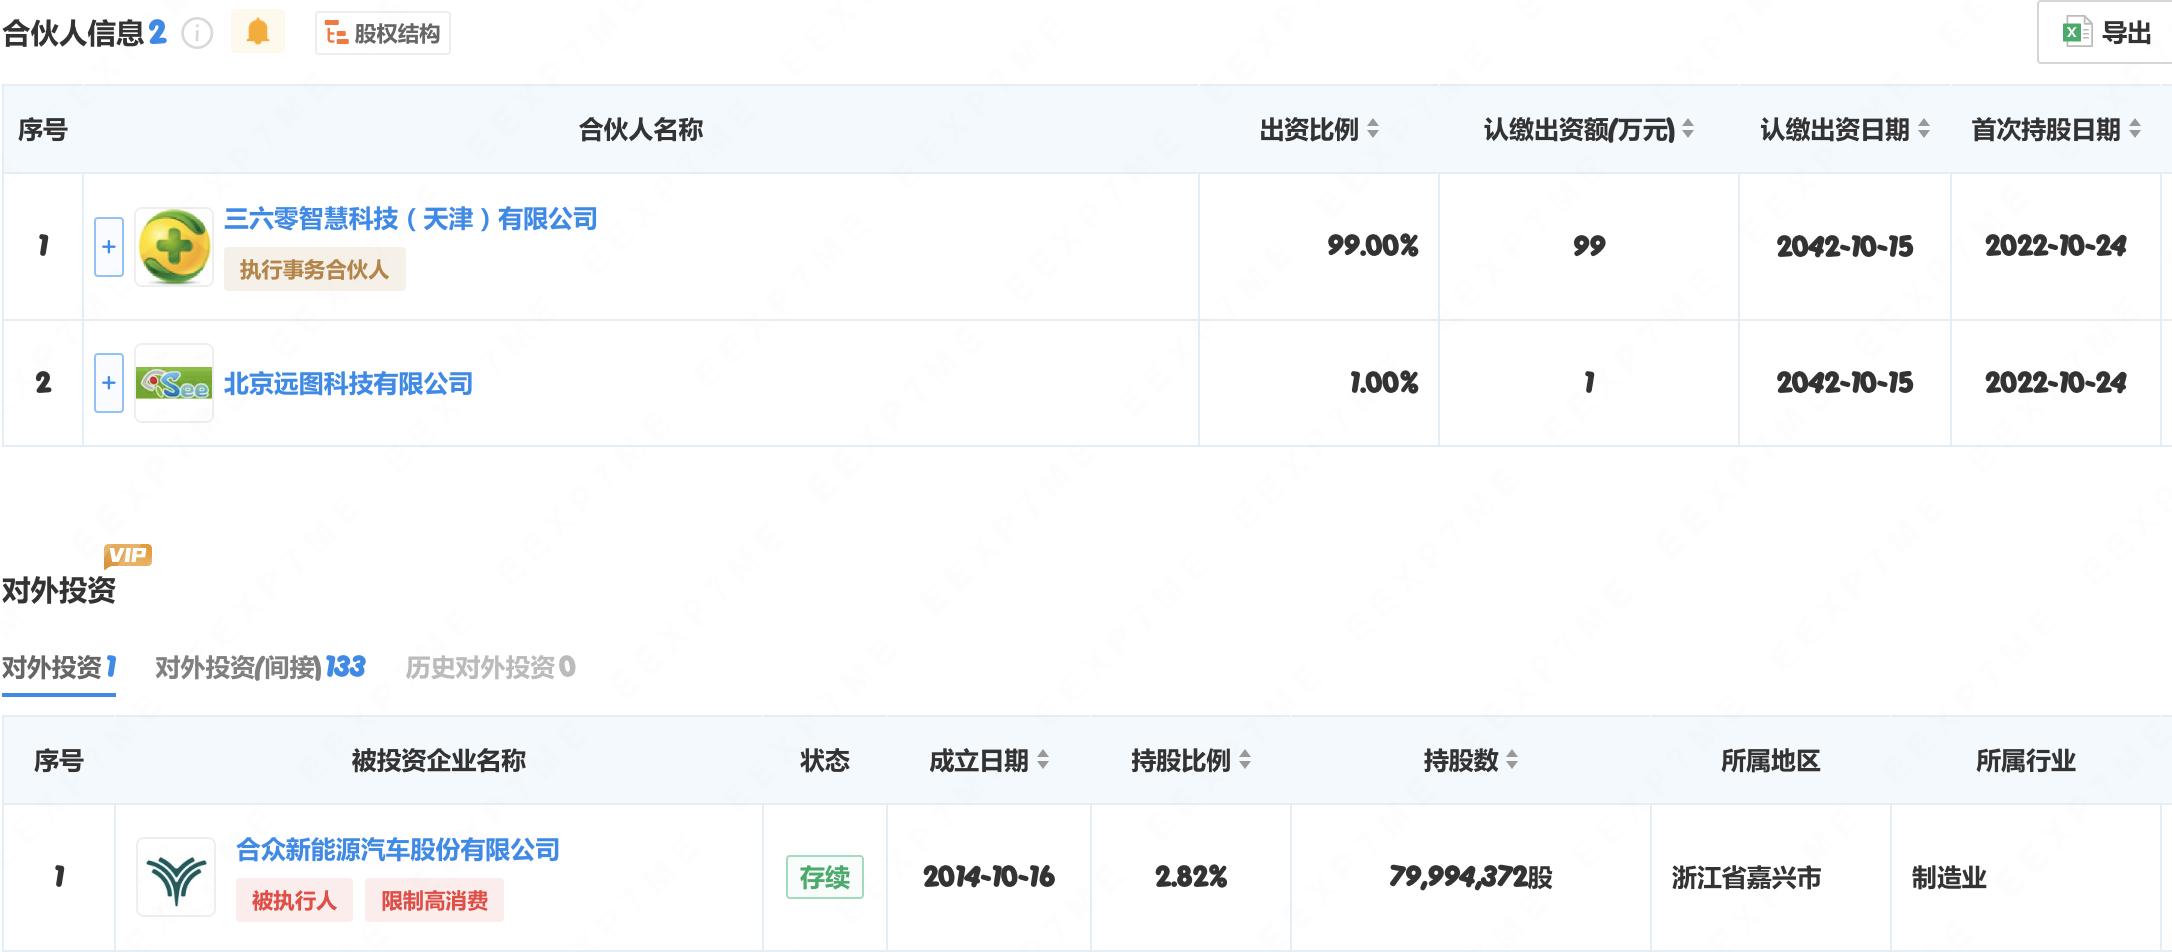Open 北京远图科技有限公司 company link

click(x=348, y=383)
